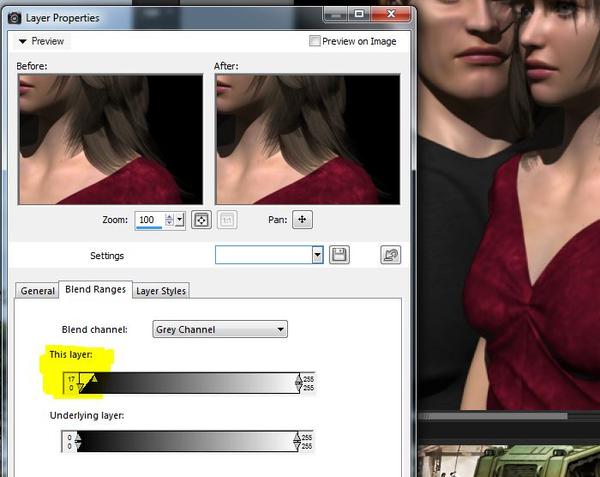Click the Save preset floppy disk icon
This screenshot has height=477, width=600.
tap(339, 255)
